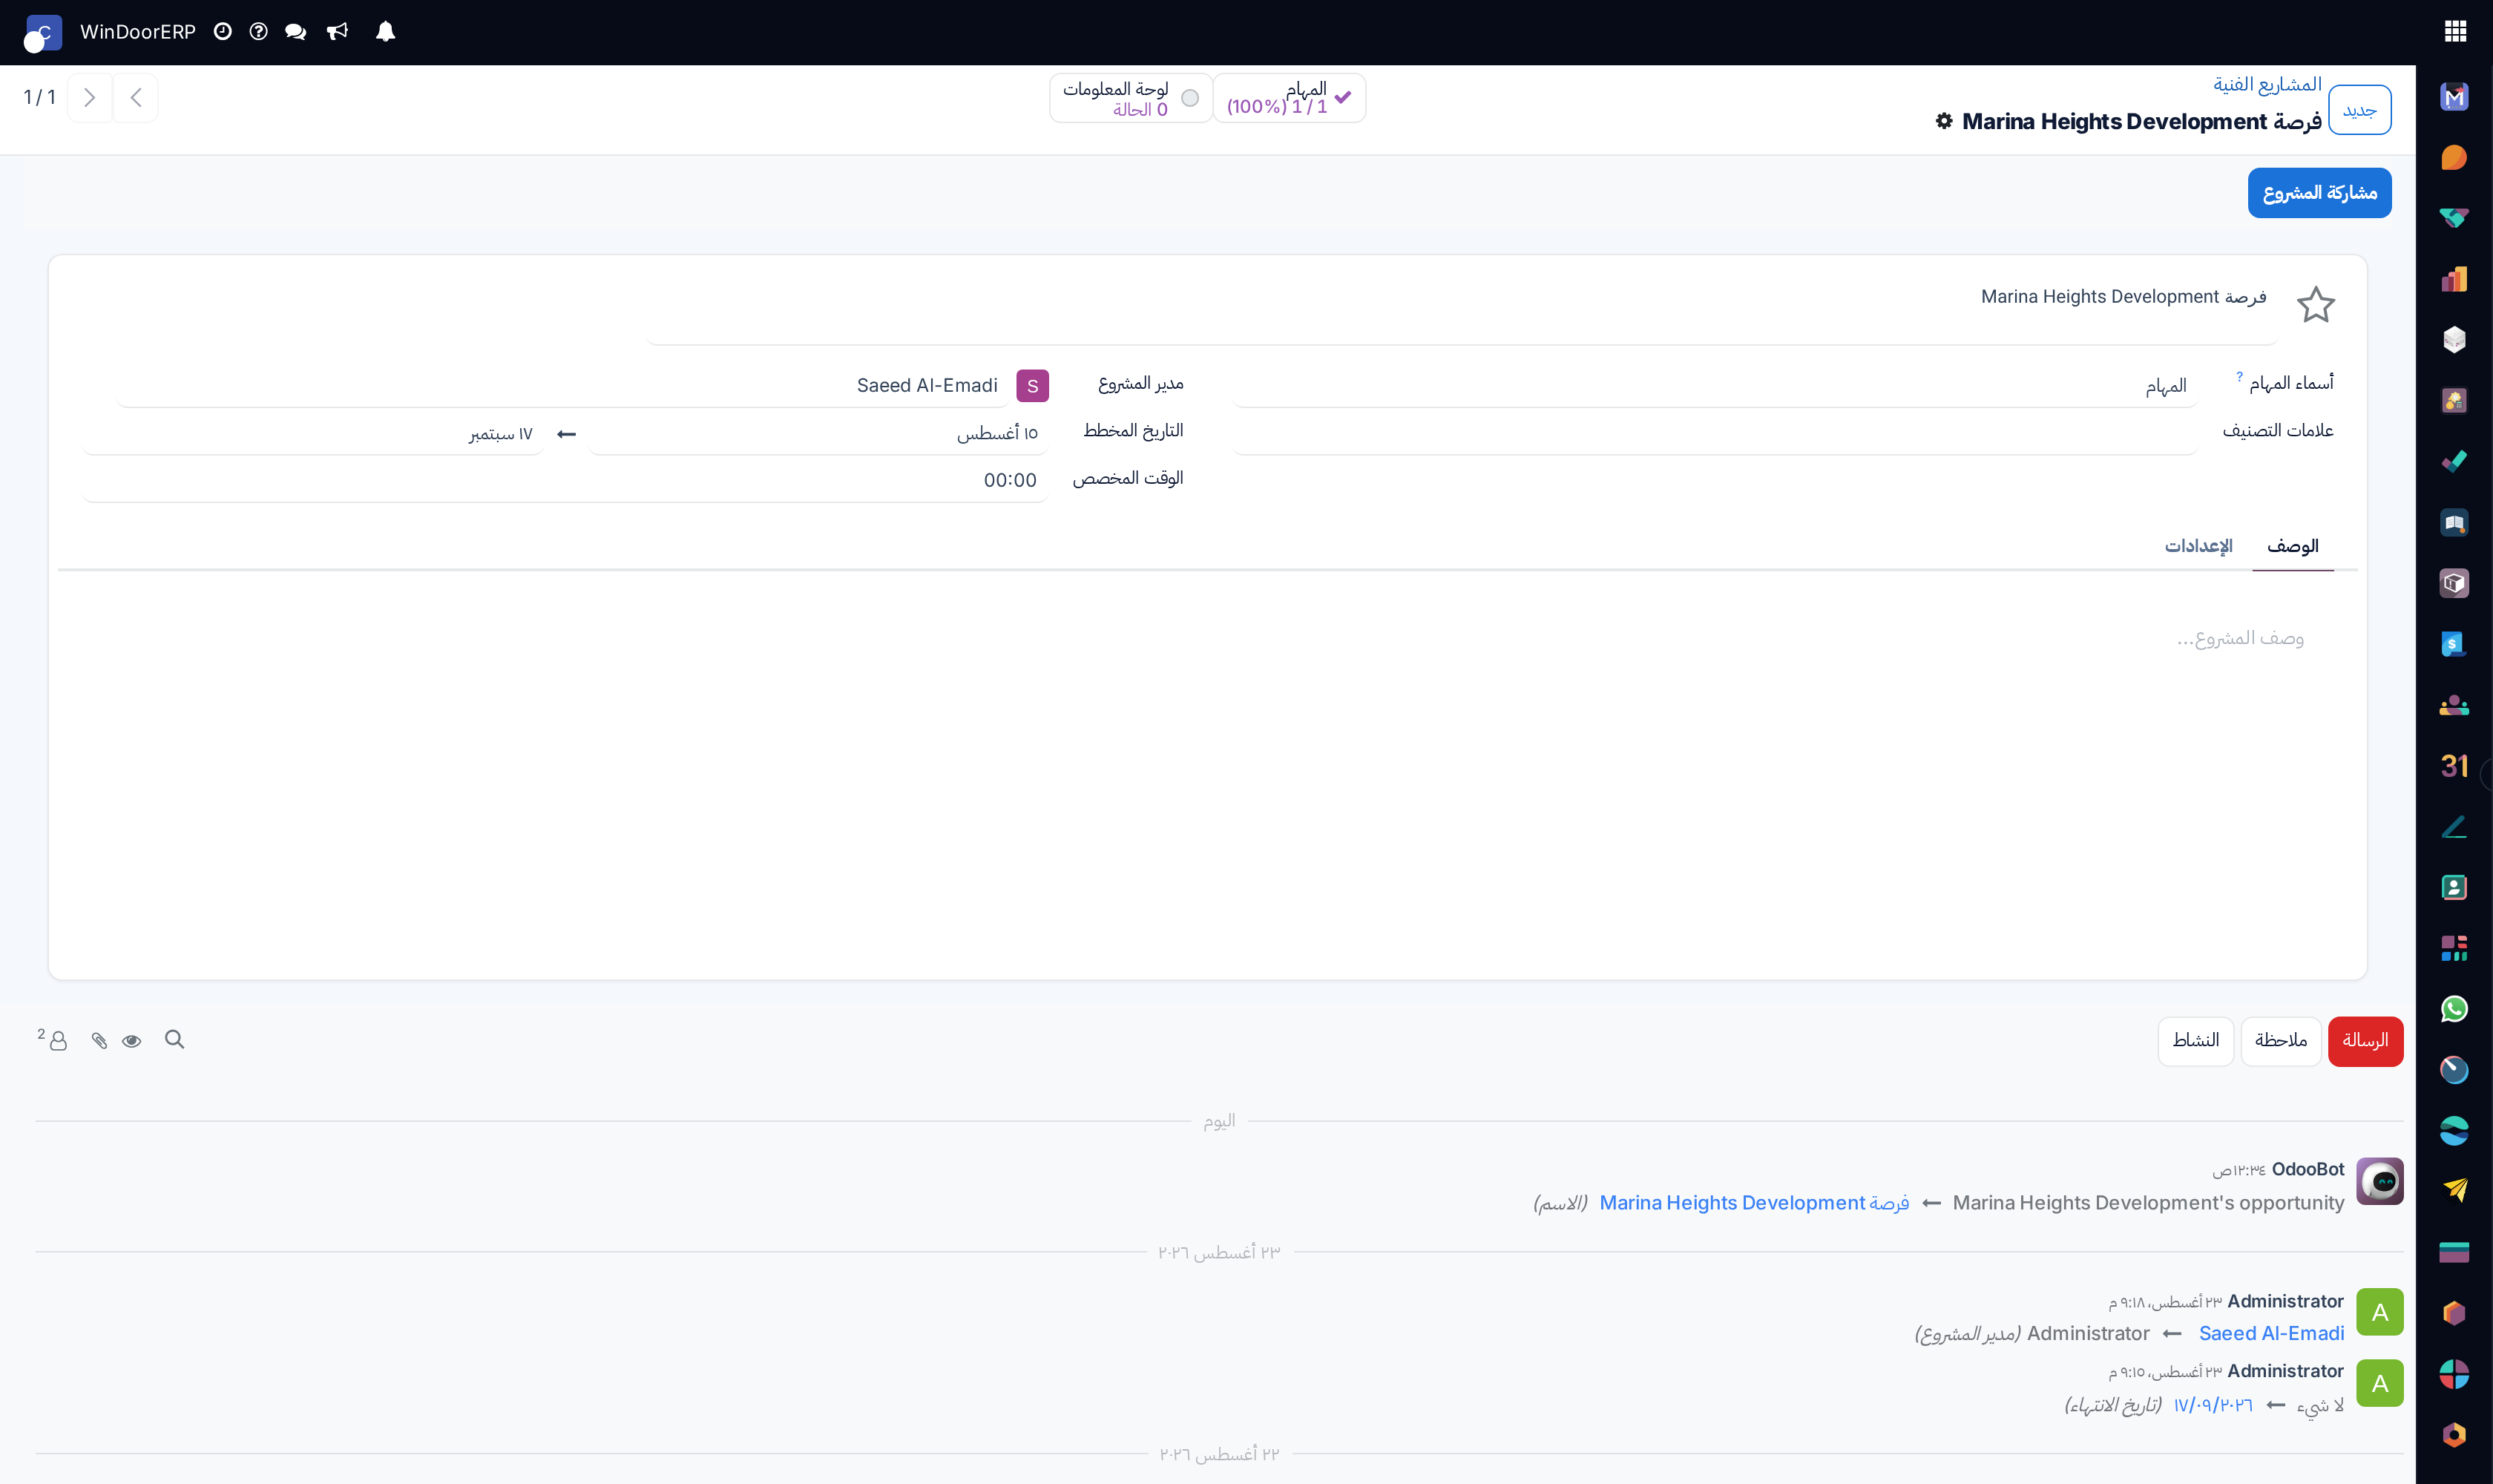2493x1484 pixels.
Task: Open the Saeed Al-Emadi chatter link
Action: point(2271,1334)
